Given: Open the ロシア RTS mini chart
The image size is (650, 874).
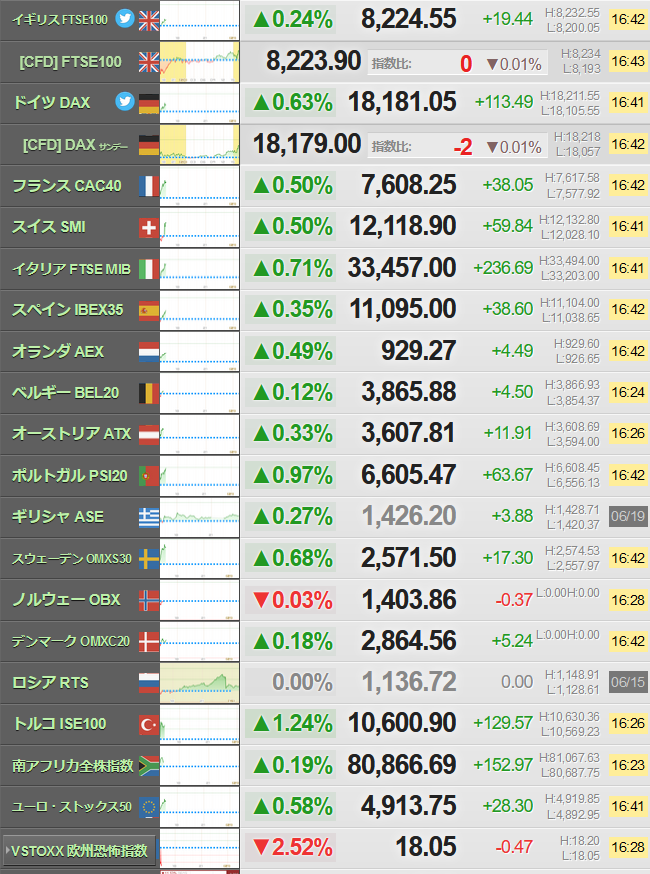Looking at the screenshot, I should 200,682.
